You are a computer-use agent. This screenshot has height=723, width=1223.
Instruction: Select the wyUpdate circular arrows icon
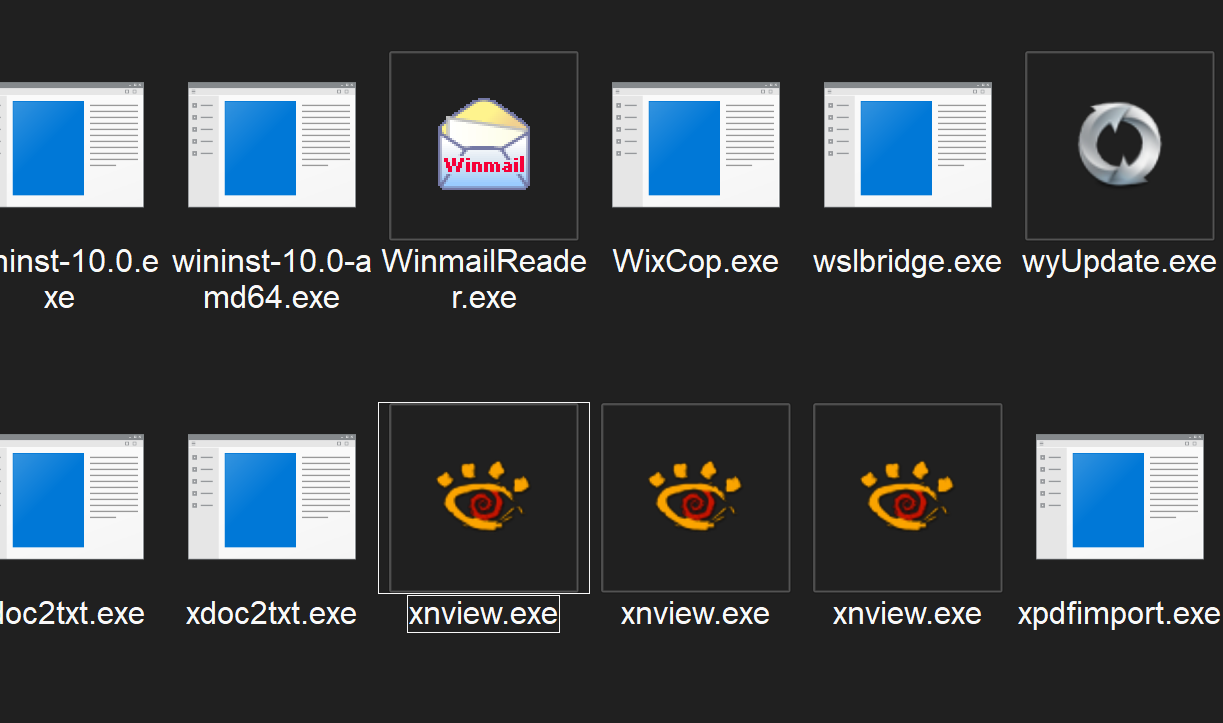click(1119, 146)
